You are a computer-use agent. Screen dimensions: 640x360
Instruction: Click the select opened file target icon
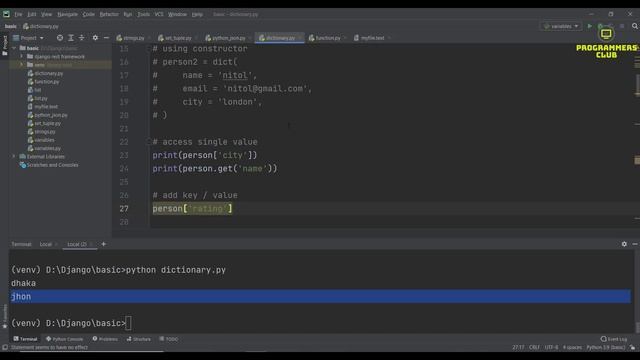pyautogui.click(x=60, y=38)
